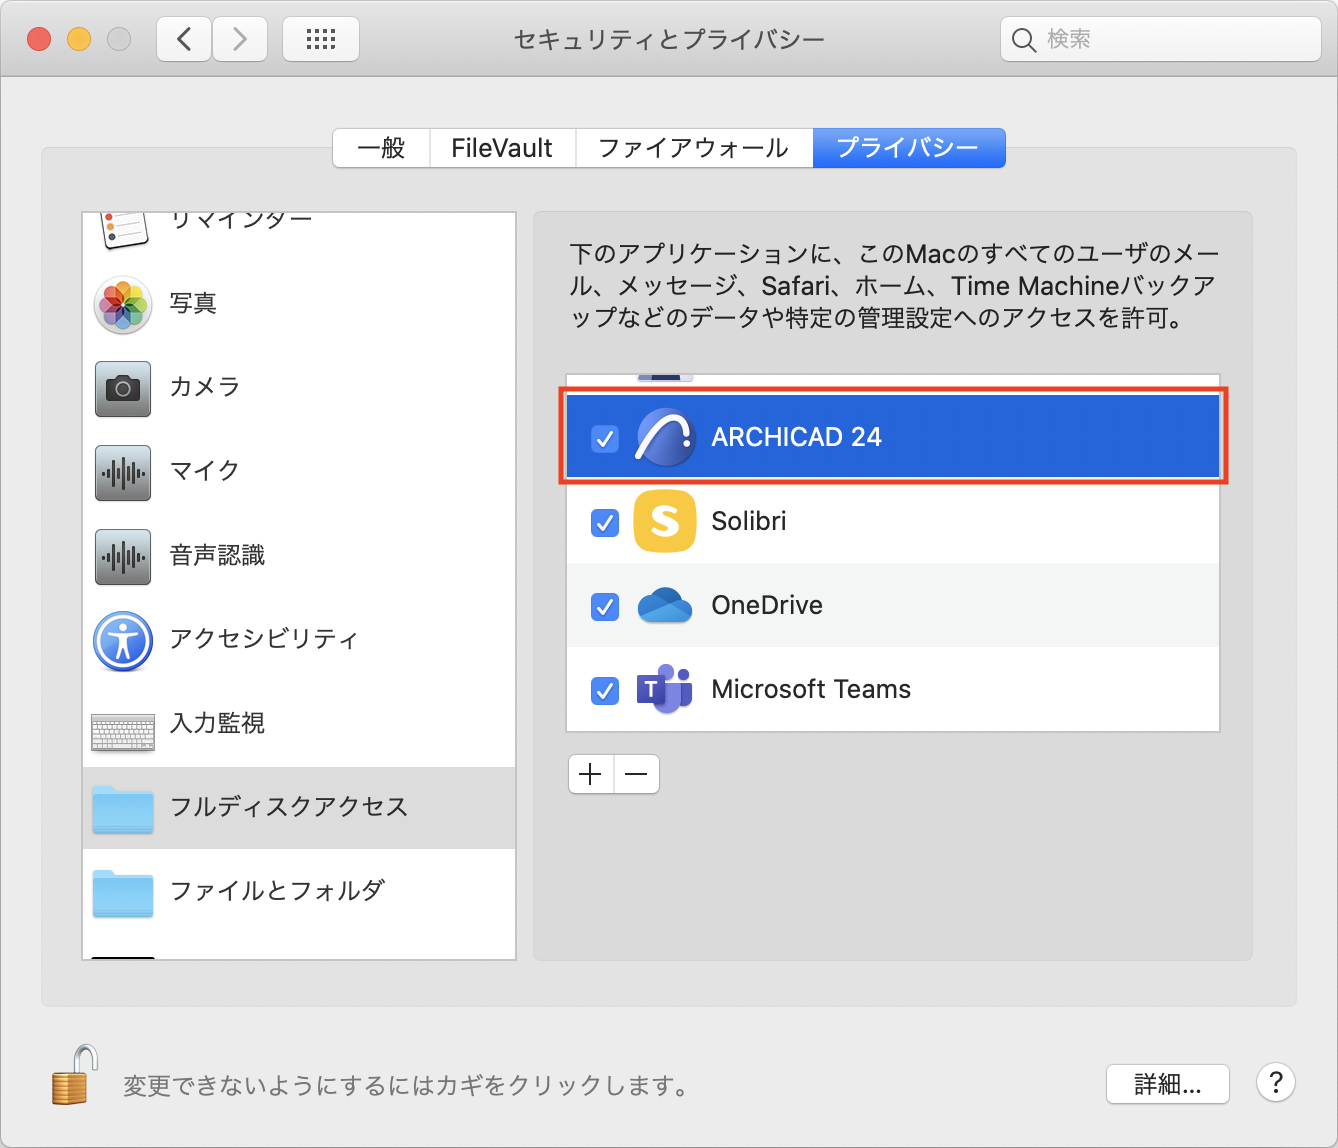Click the マイク (Microphone) icon
This screenshot has height=1148, width=1338.
[122, 473]
